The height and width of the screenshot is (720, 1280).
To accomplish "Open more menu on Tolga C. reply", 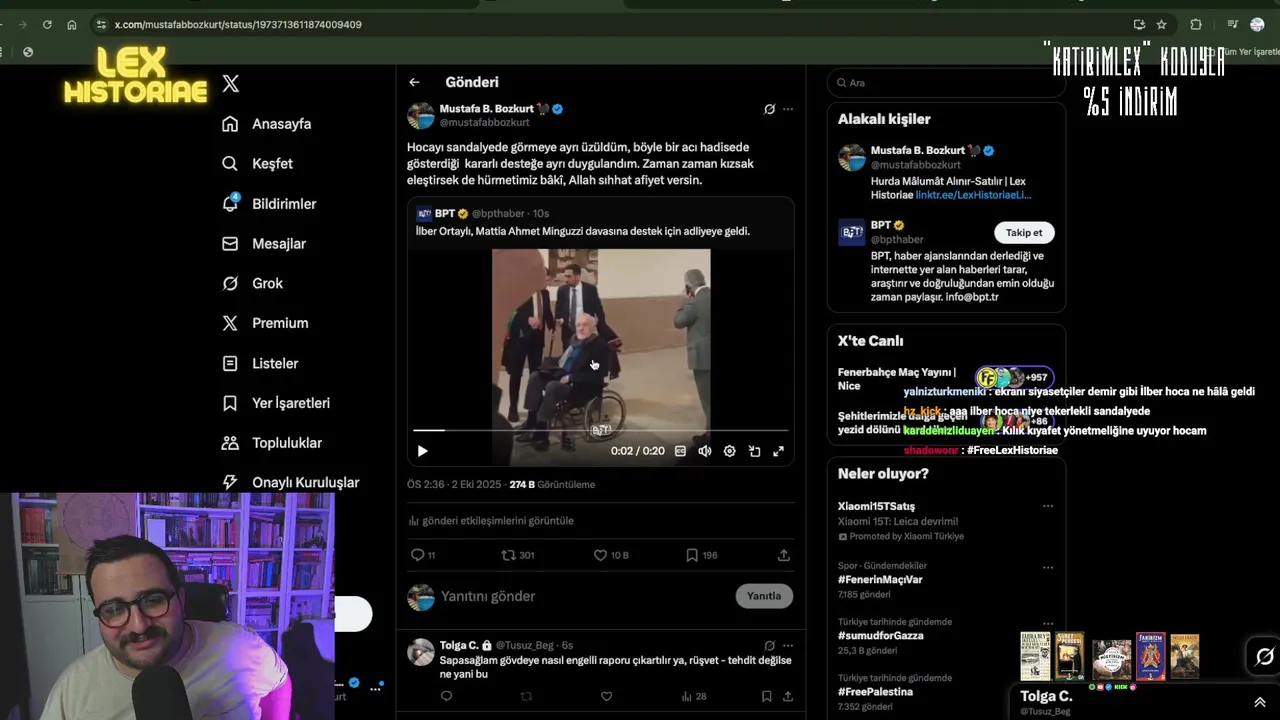I will point(788,646).
